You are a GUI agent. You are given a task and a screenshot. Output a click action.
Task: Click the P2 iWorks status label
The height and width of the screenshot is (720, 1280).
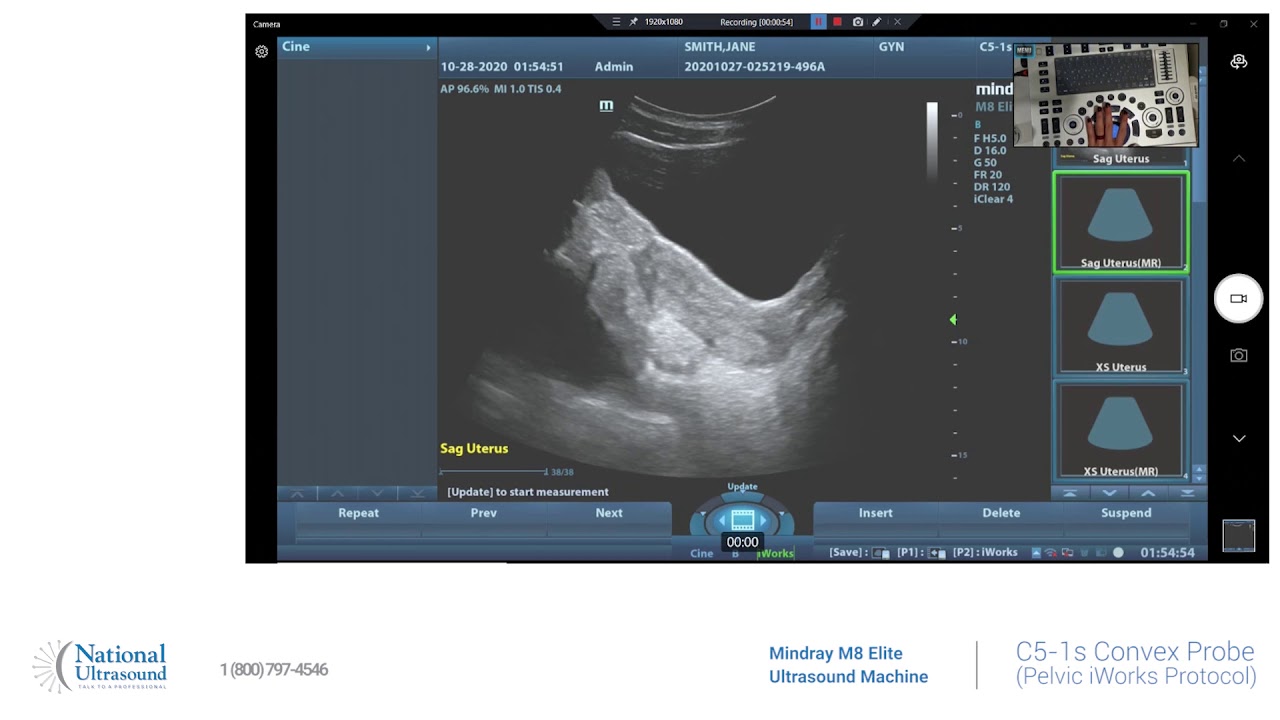pos(985,553)
